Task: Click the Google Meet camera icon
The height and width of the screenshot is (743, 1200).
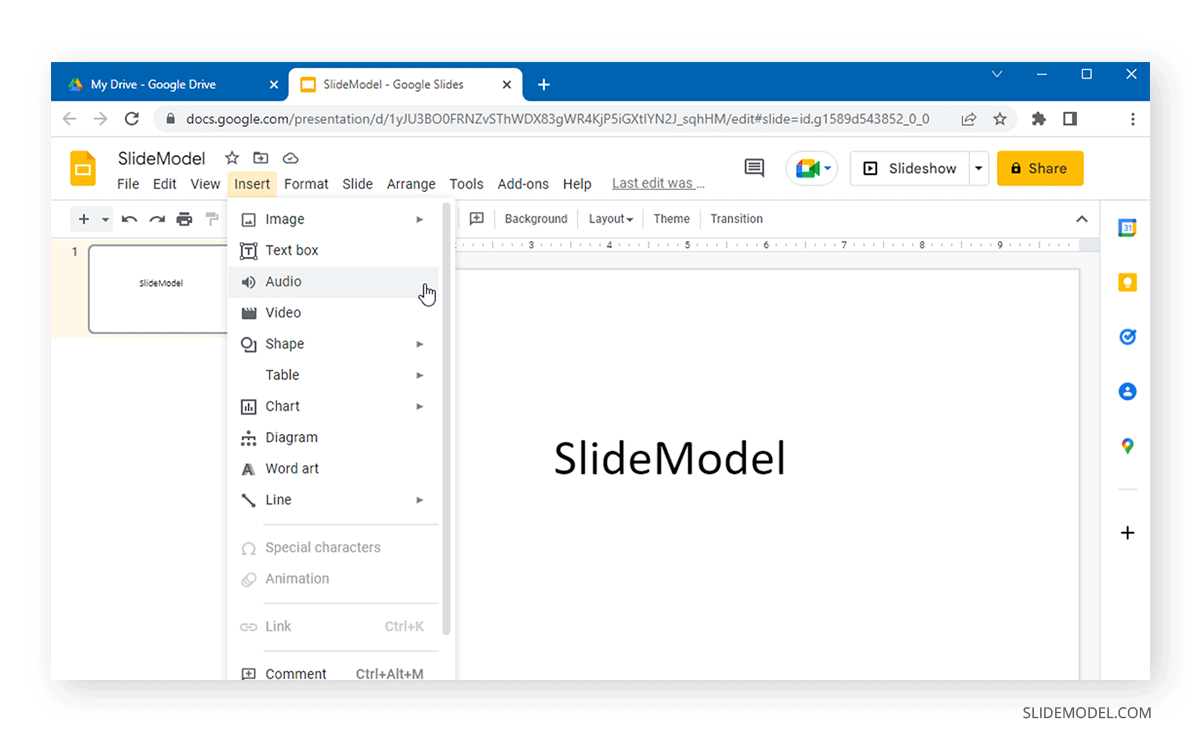Action: click(x=810, y=168)
